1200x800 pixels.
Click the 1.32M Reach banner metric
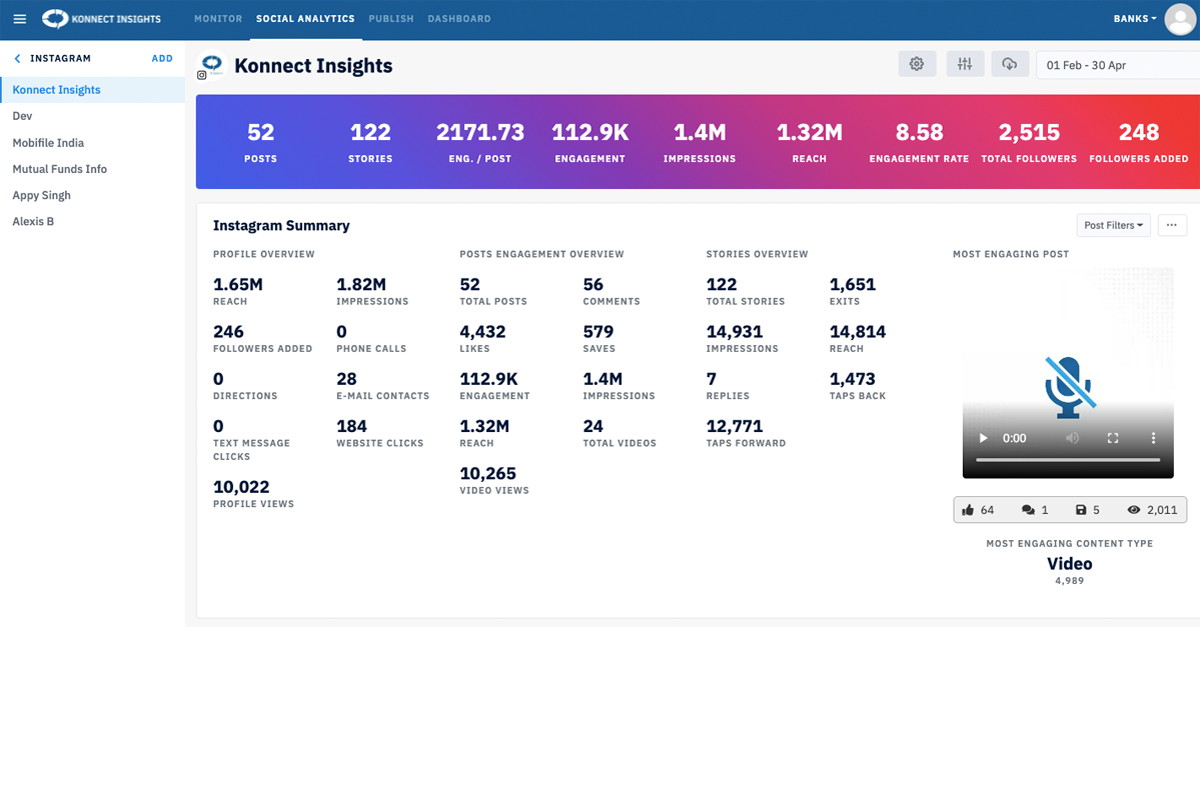point(809,142)
